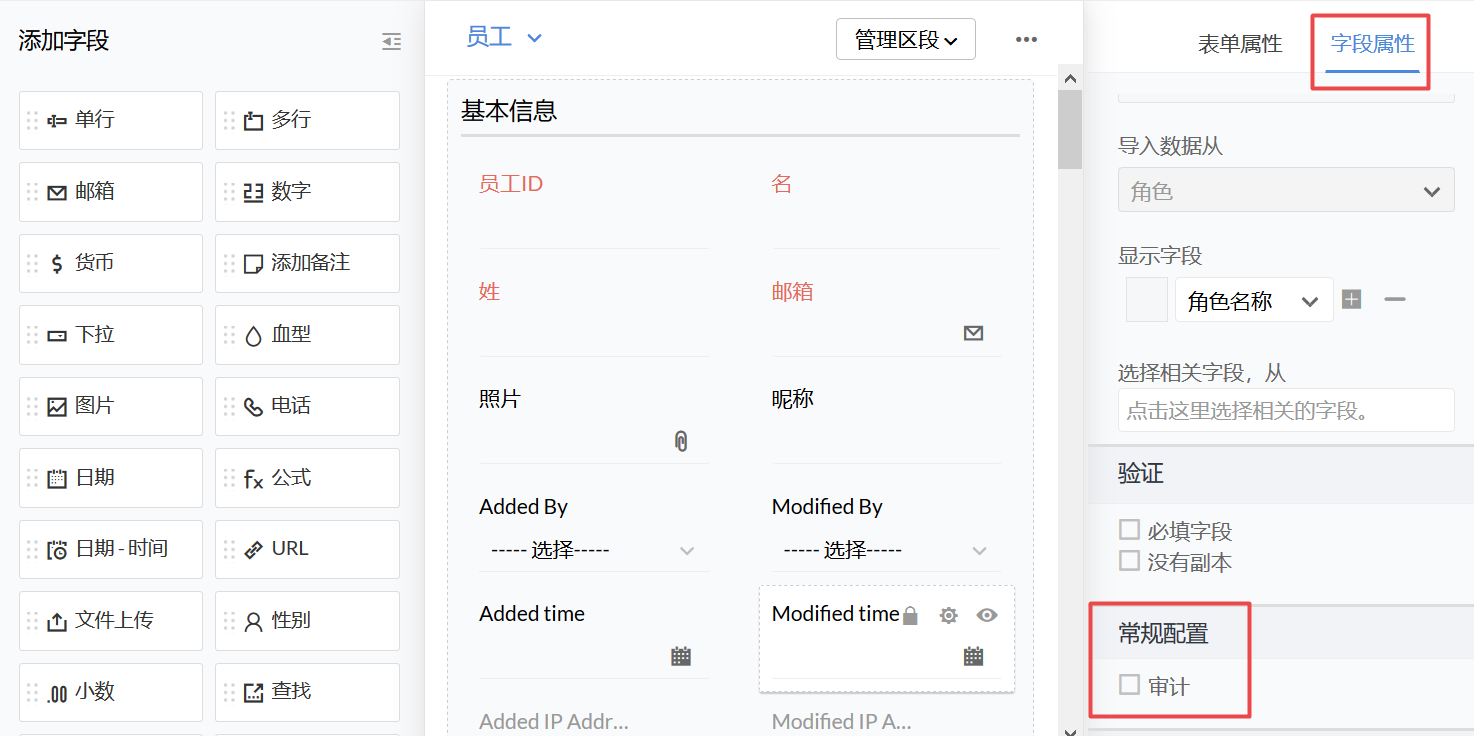Enable the 没有副本 checkbox

pyautogui.click(x=1130, y=561)
